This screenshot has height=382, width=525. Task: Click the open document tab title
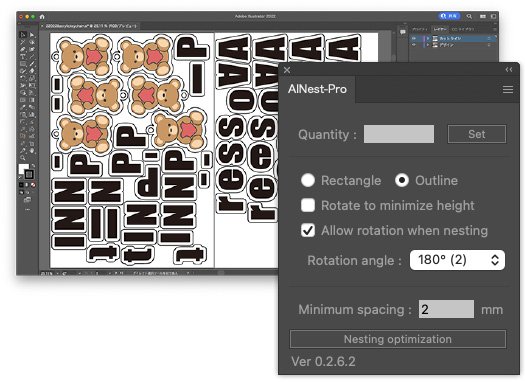point(90,26)
